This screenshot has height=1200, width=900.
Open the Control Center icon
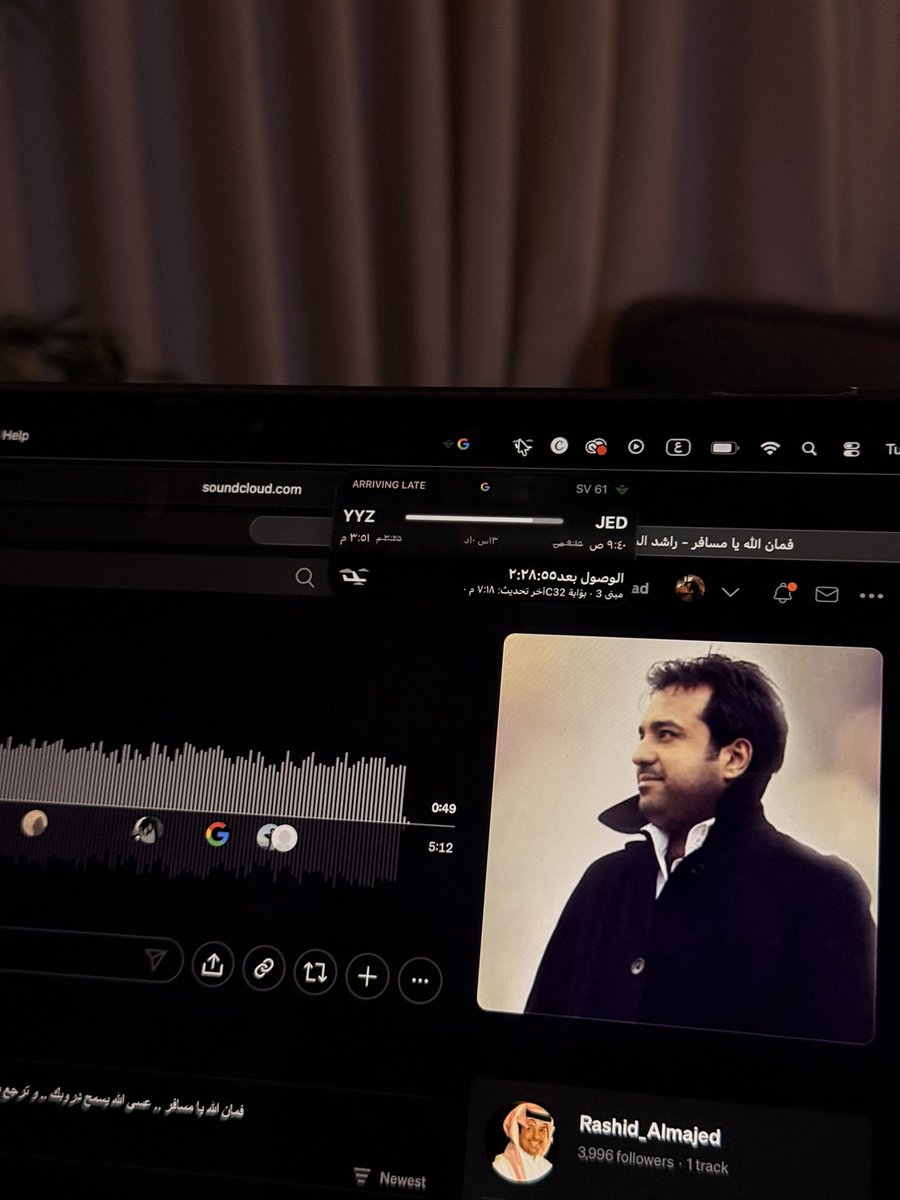(x=851, y=450)
